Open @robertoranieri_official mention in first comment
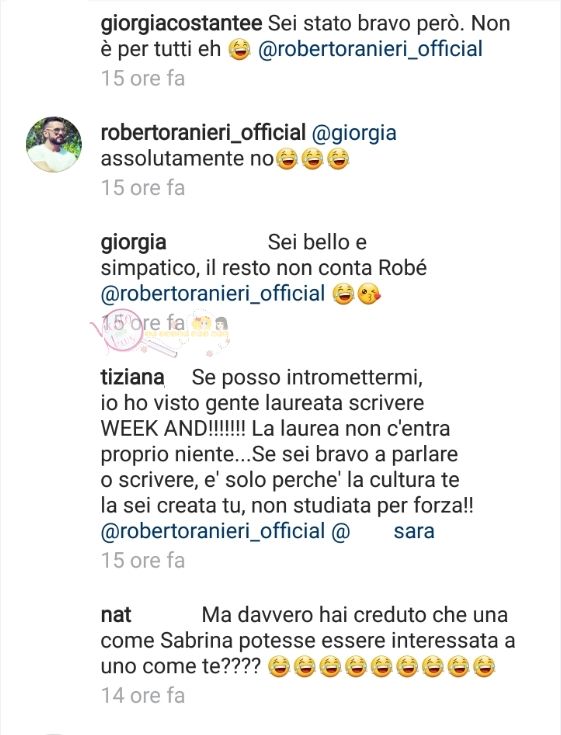This screenshot has width=561, height=735. (370, 49)
